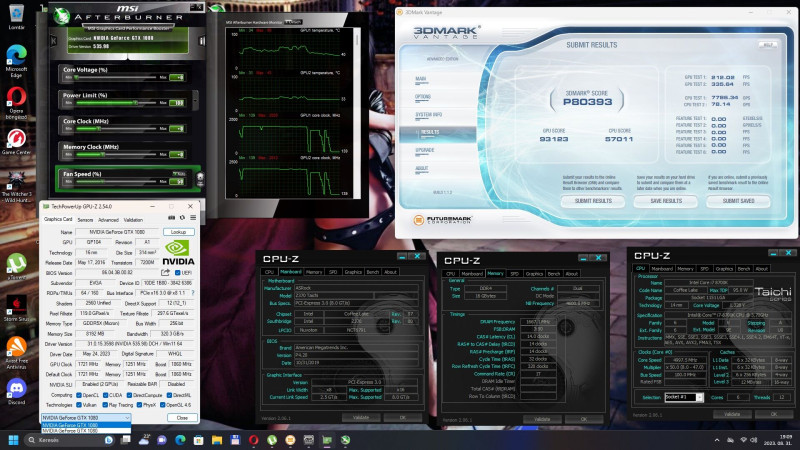Open the Teams chat icon on the taskbar

(162, 440)
